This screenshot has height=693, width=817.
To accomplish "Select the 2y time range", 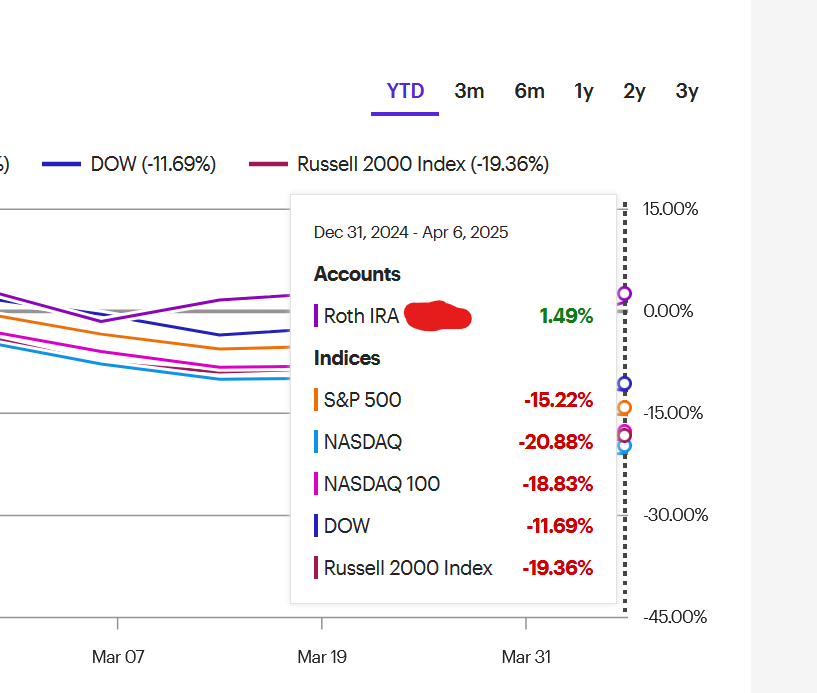I will pos(634,92).
